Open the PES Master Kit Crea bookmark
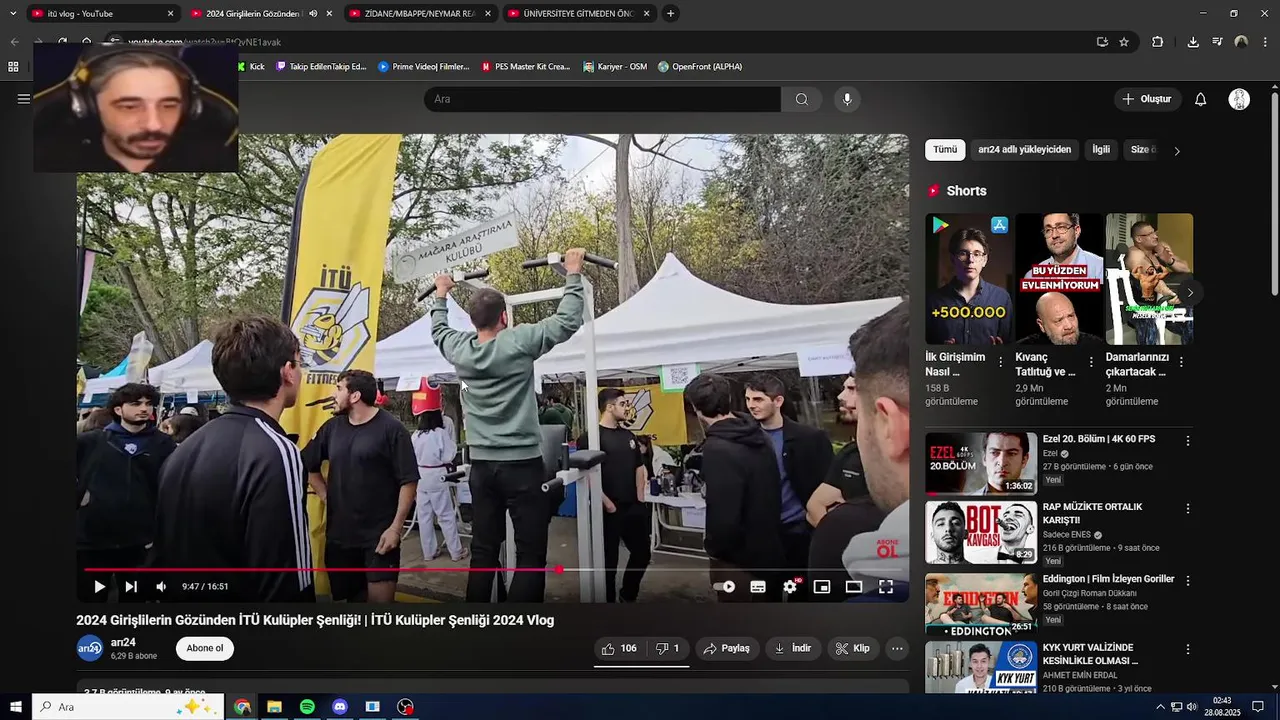The image size is (1280, 720). click(x=526, y=67)
